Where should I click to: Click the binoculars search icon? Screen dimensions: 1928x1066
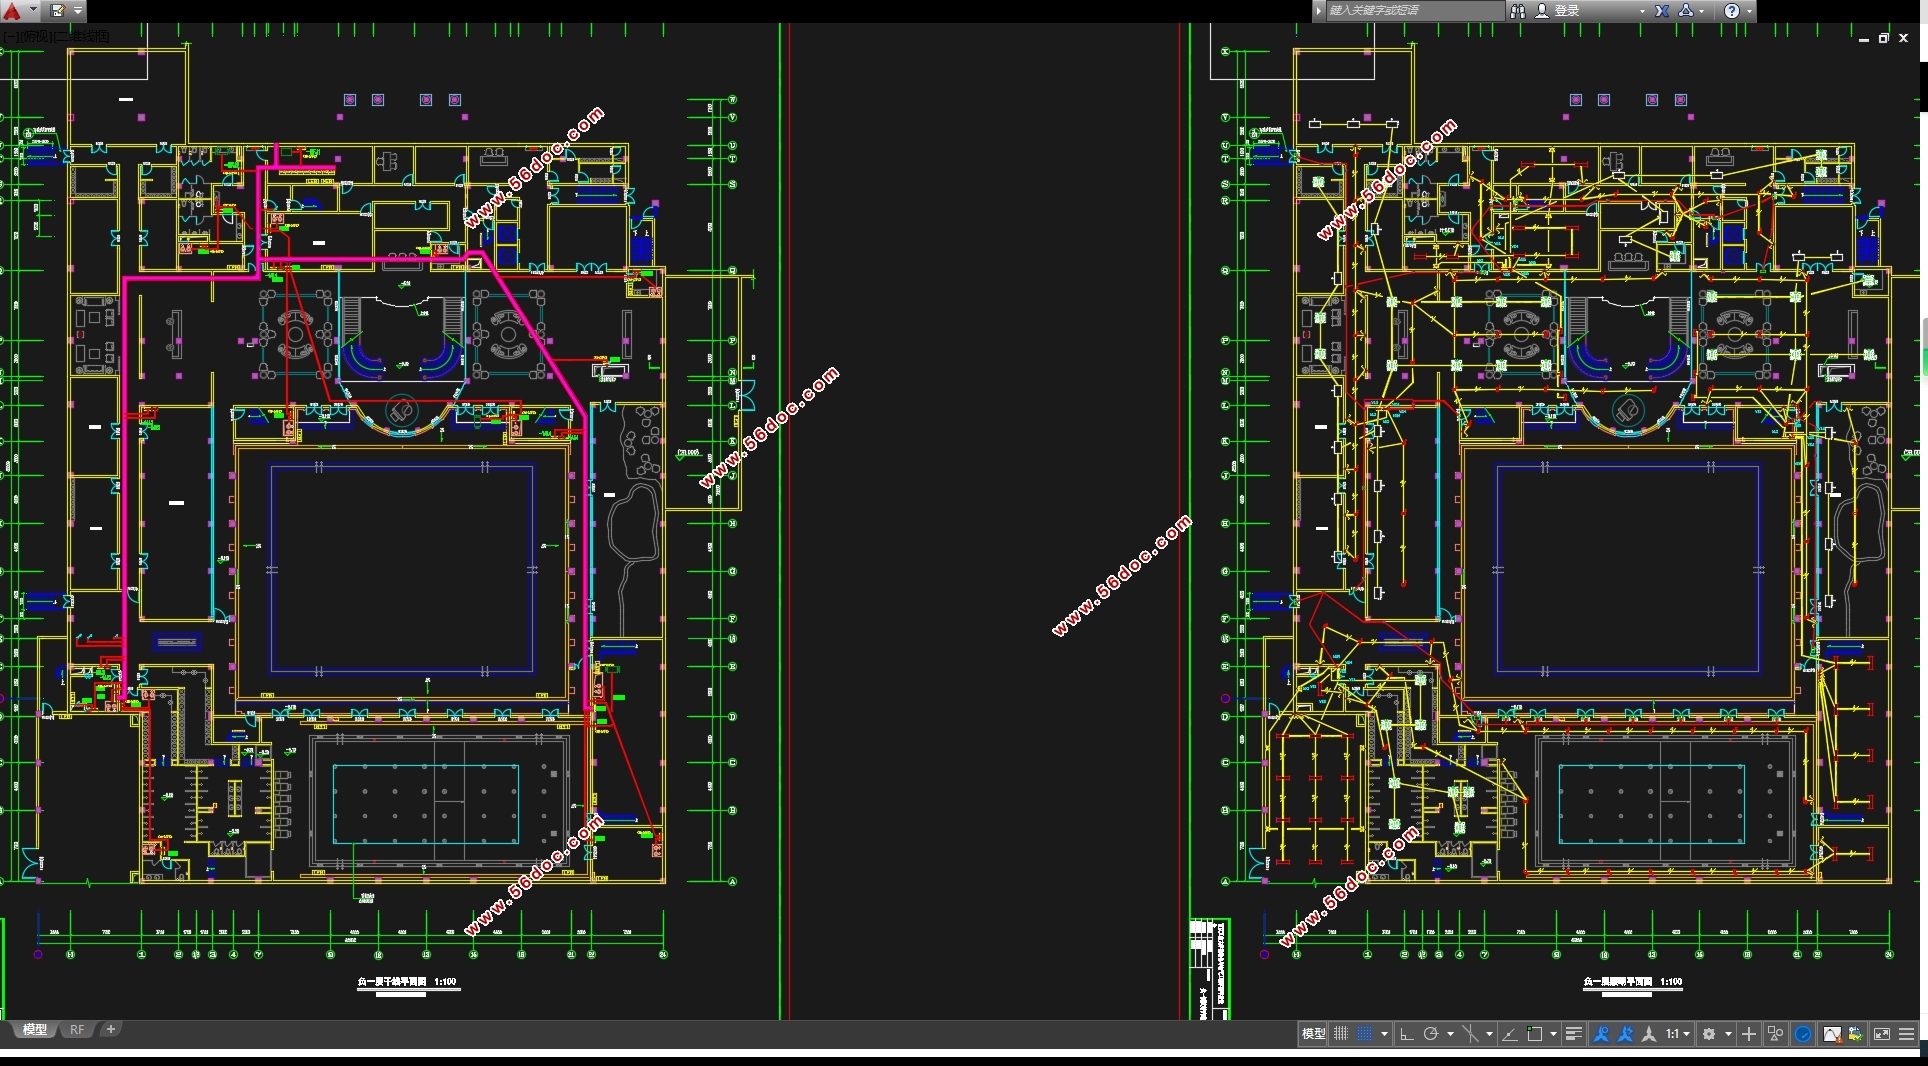point(1518,11)
